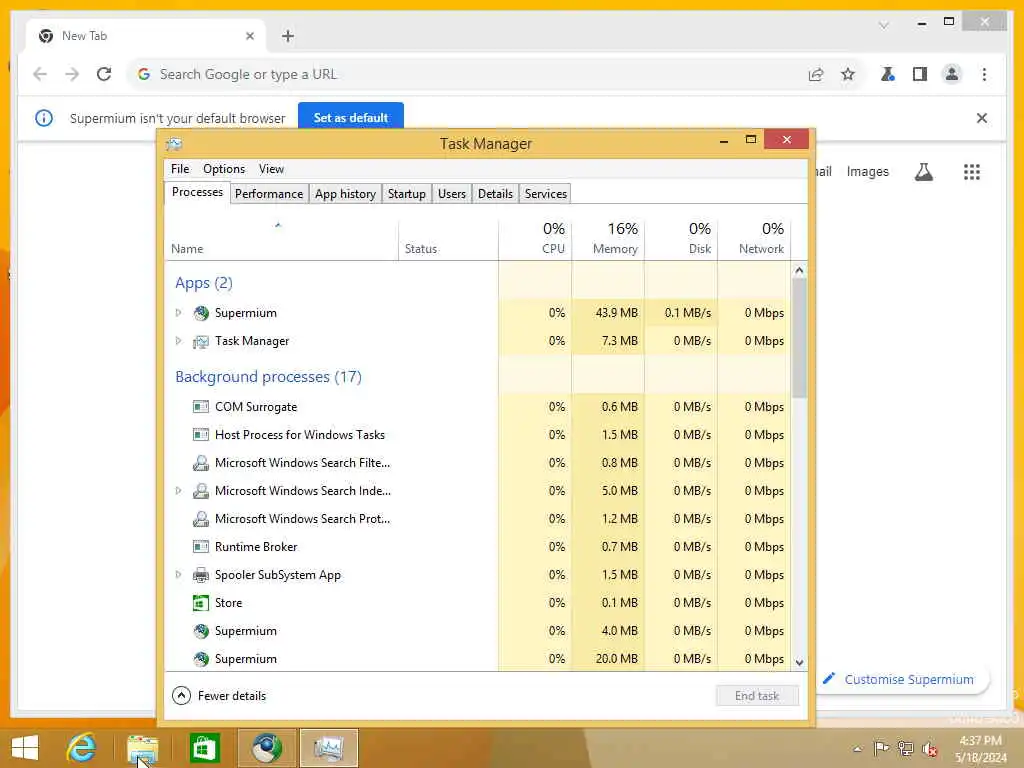Switch to the Performance tab
The height and width of the screenshot is (768, 1024).
coord(269,194)
